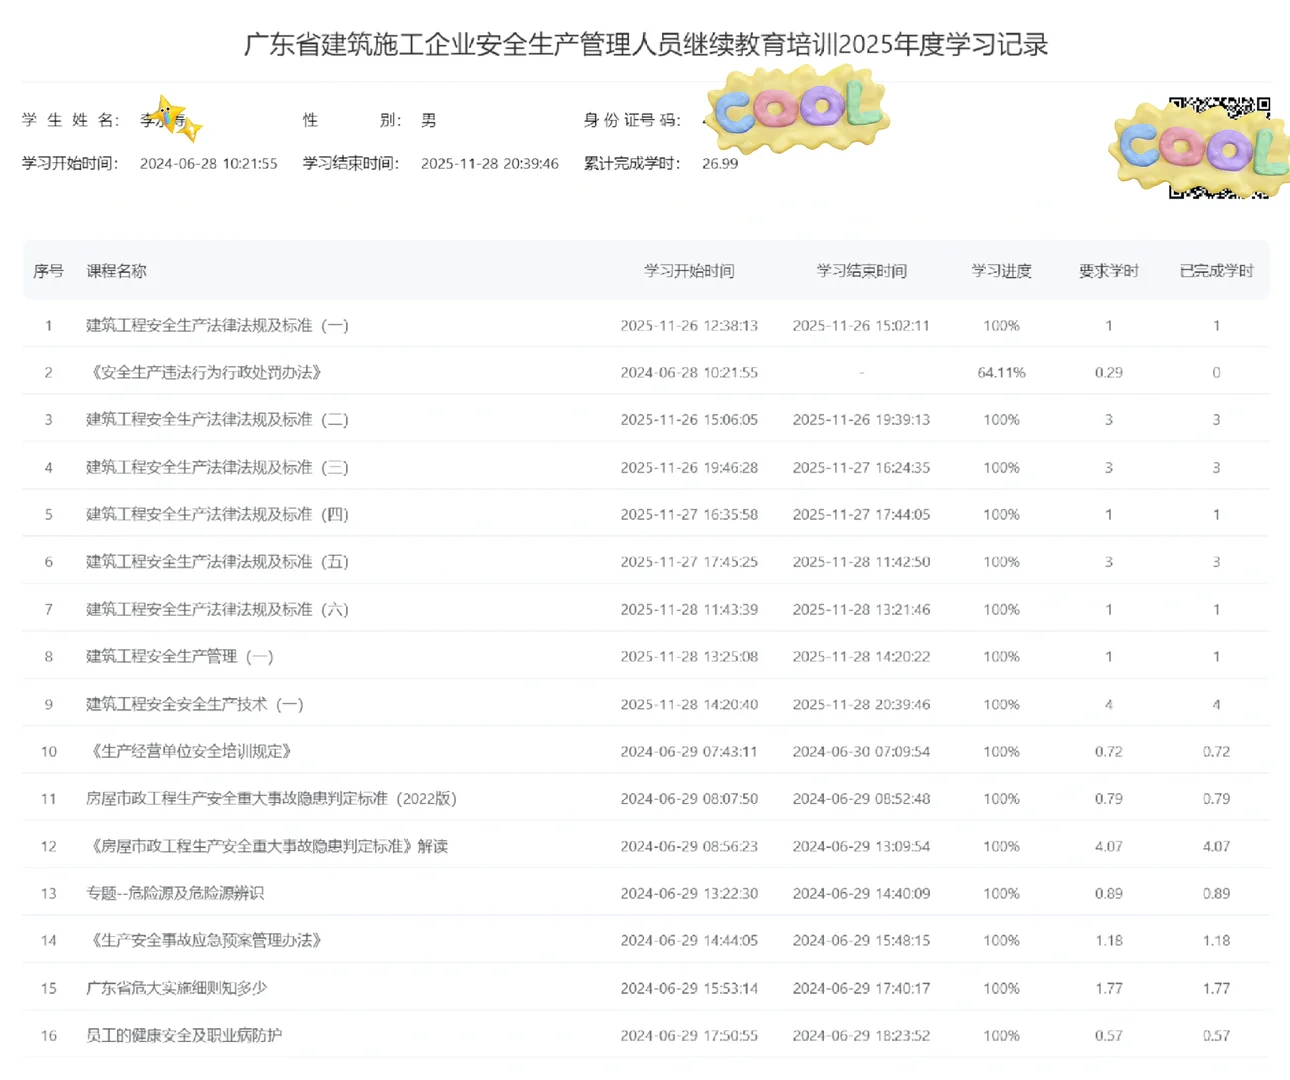Click the 课程名称 column header
This screenshot has width=1290, height=1080.
click(117, 270)
